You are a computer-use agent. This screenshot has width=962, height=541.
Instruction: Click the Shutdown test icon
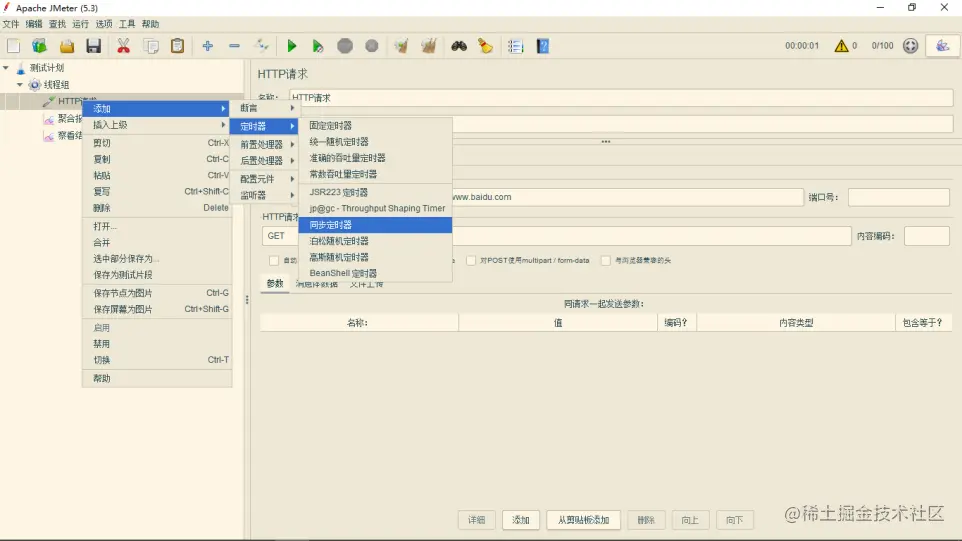coord(372,46)
